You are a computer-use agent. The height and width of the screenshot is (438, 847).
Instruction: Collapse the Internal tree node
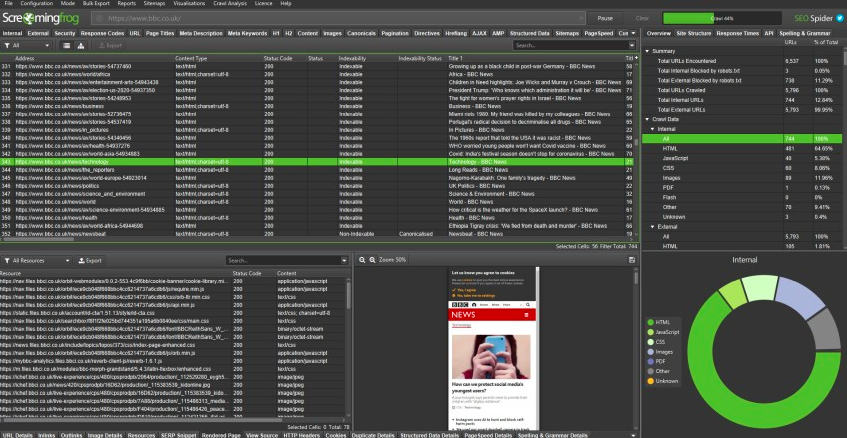(x=652, y=129)
